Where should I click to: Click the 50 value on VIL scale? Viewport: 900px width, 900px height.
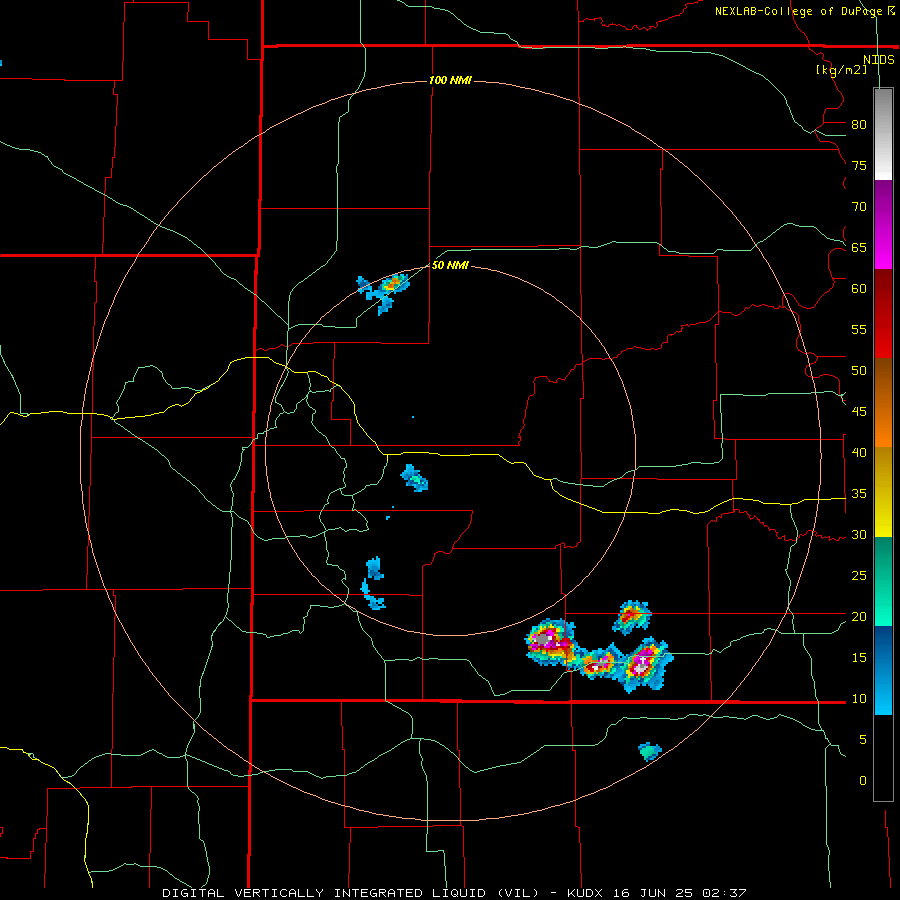(x=859, y=371)
